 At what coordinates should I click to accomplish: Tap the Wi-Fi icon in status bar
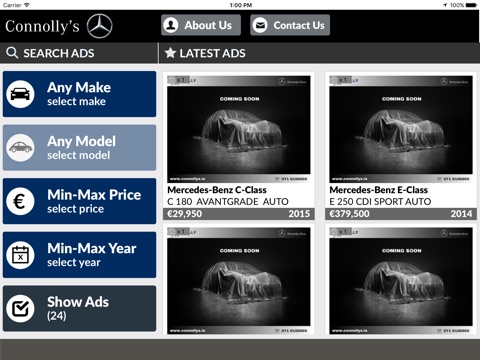27,5
